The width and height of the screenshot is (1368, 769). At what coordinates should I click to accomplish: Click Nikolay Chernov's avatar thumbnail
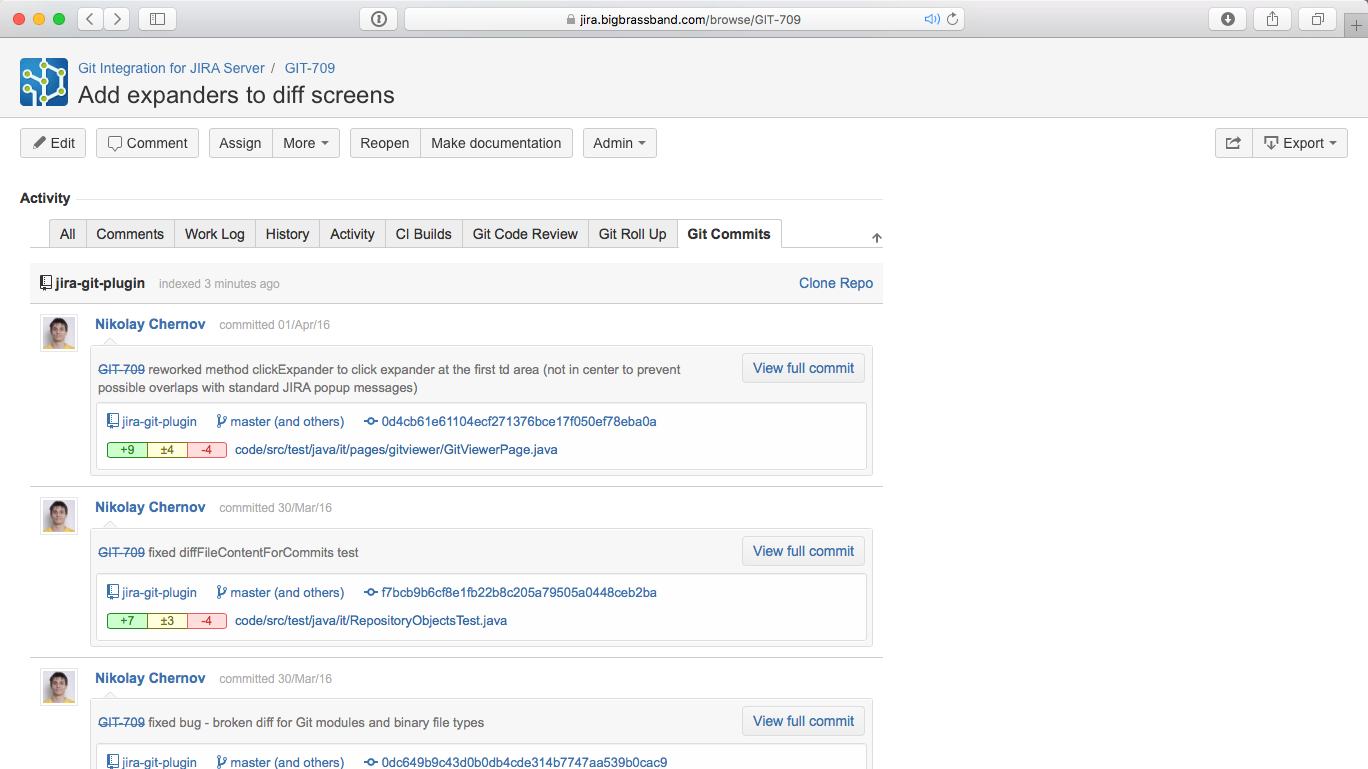point(58,332)
